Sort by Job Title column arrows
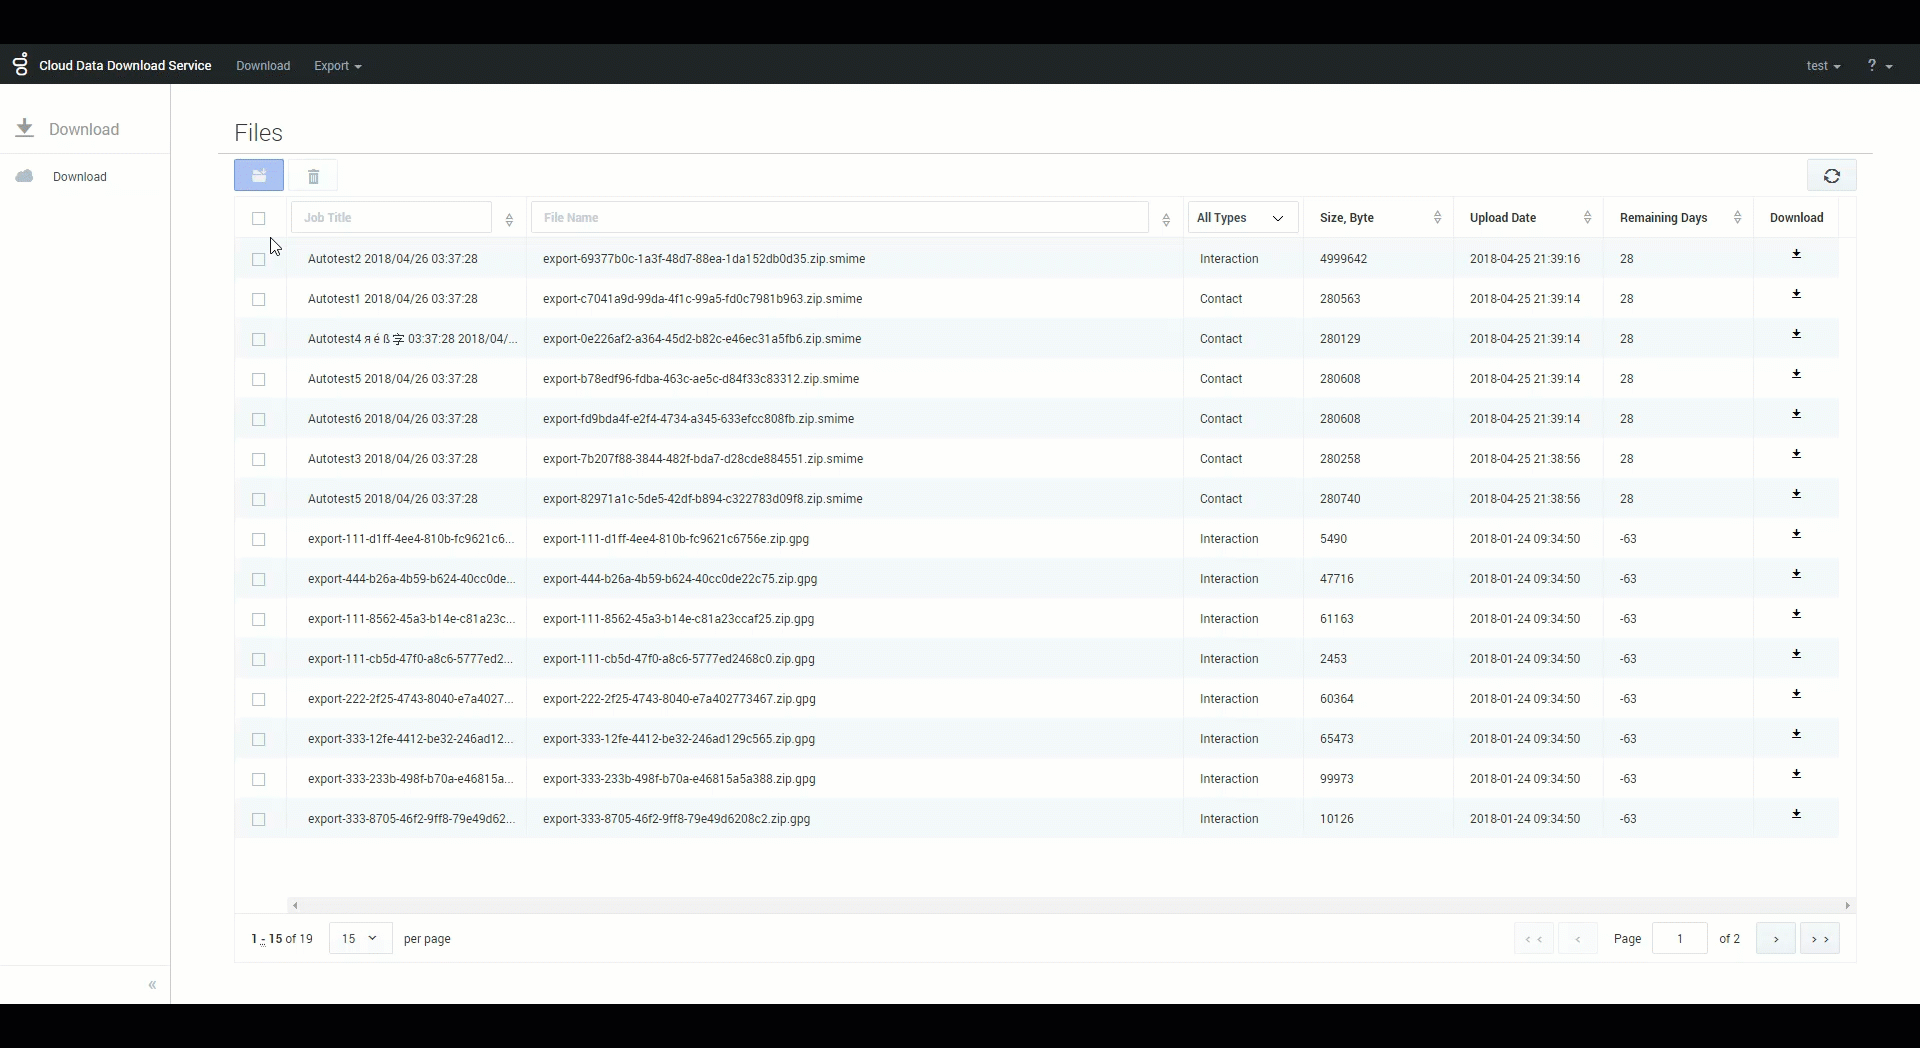Viewport: 1920px width, 1048px height. [x=509, y=219]
